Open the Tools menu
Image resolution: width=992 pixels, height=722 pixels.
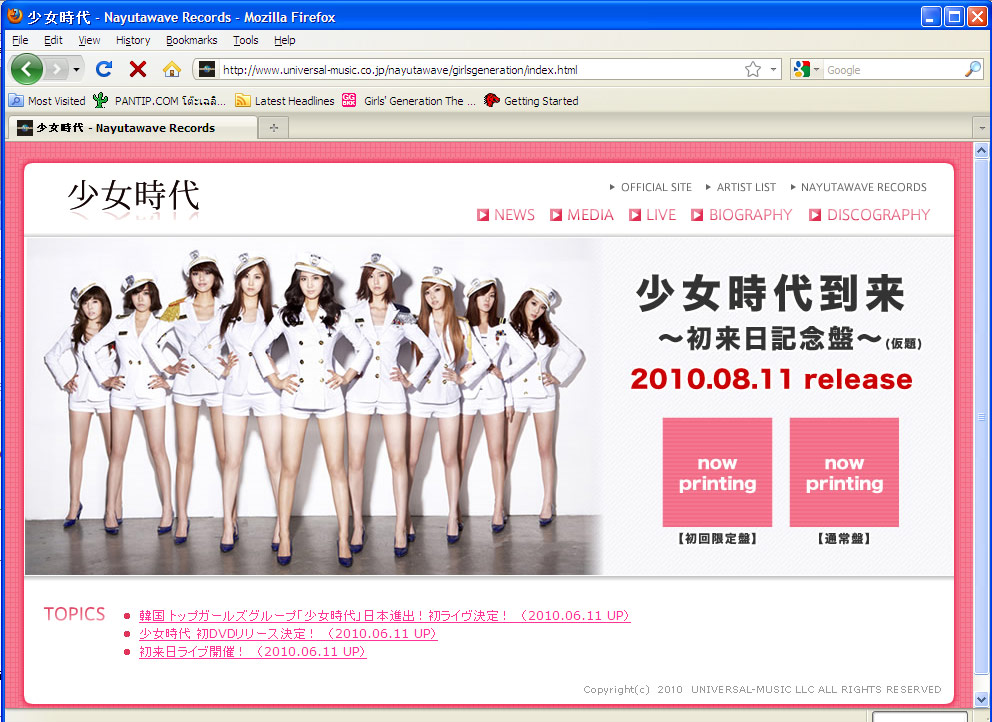(245, 40)
